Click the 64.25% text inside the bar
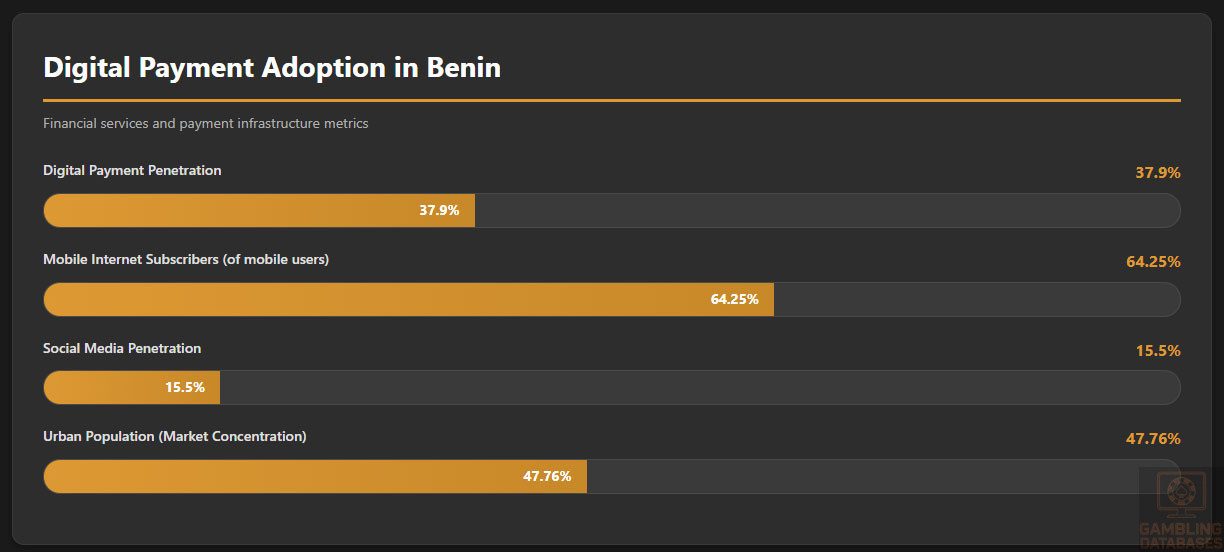Viewport: 1224px width, 552px height. [734, 300]
